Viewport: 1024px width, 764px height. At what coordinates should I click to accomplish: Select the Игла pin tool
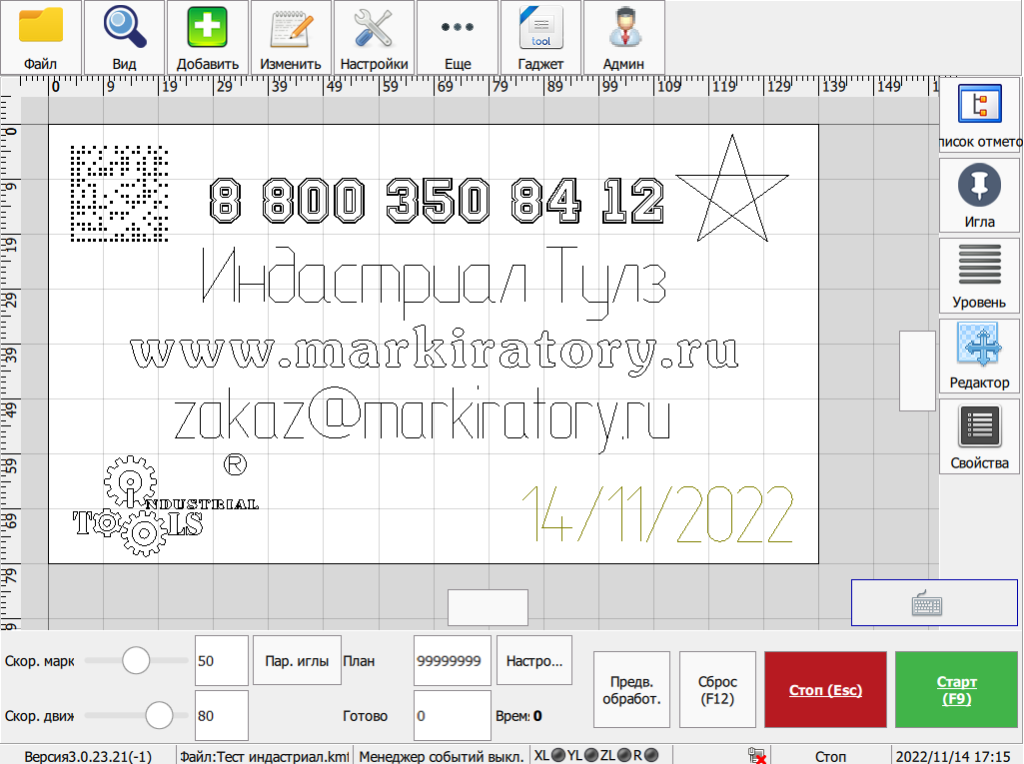(980, 196)
